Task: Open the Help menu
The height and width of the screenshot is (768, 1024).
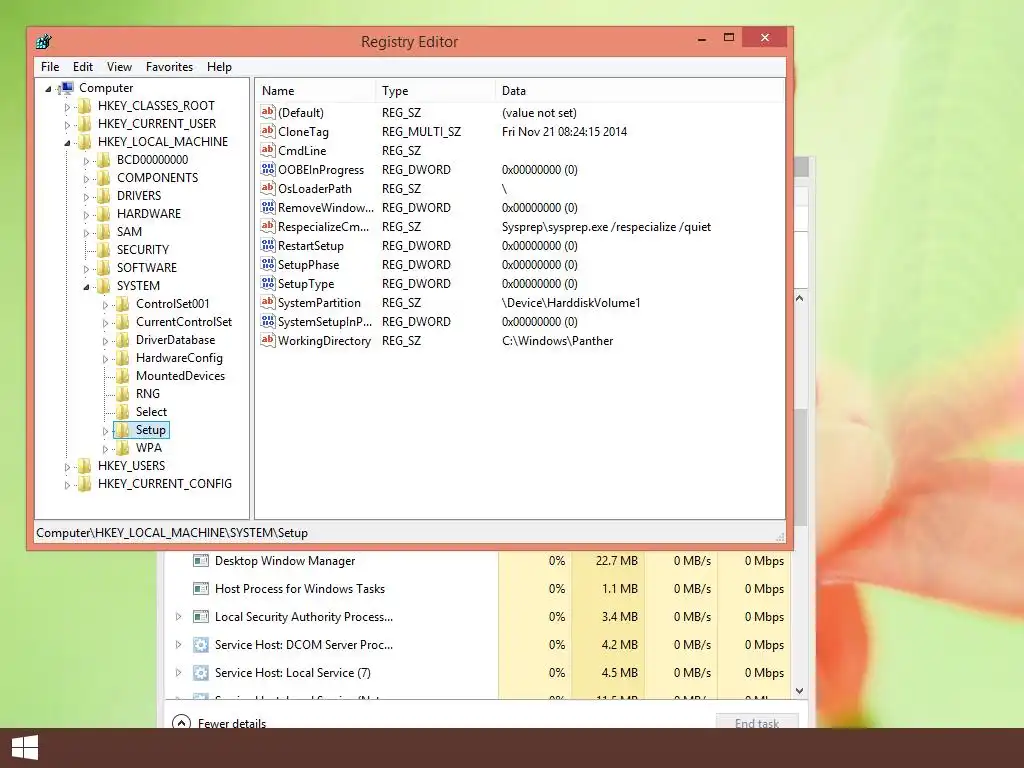Action: (x=219, y=67)
